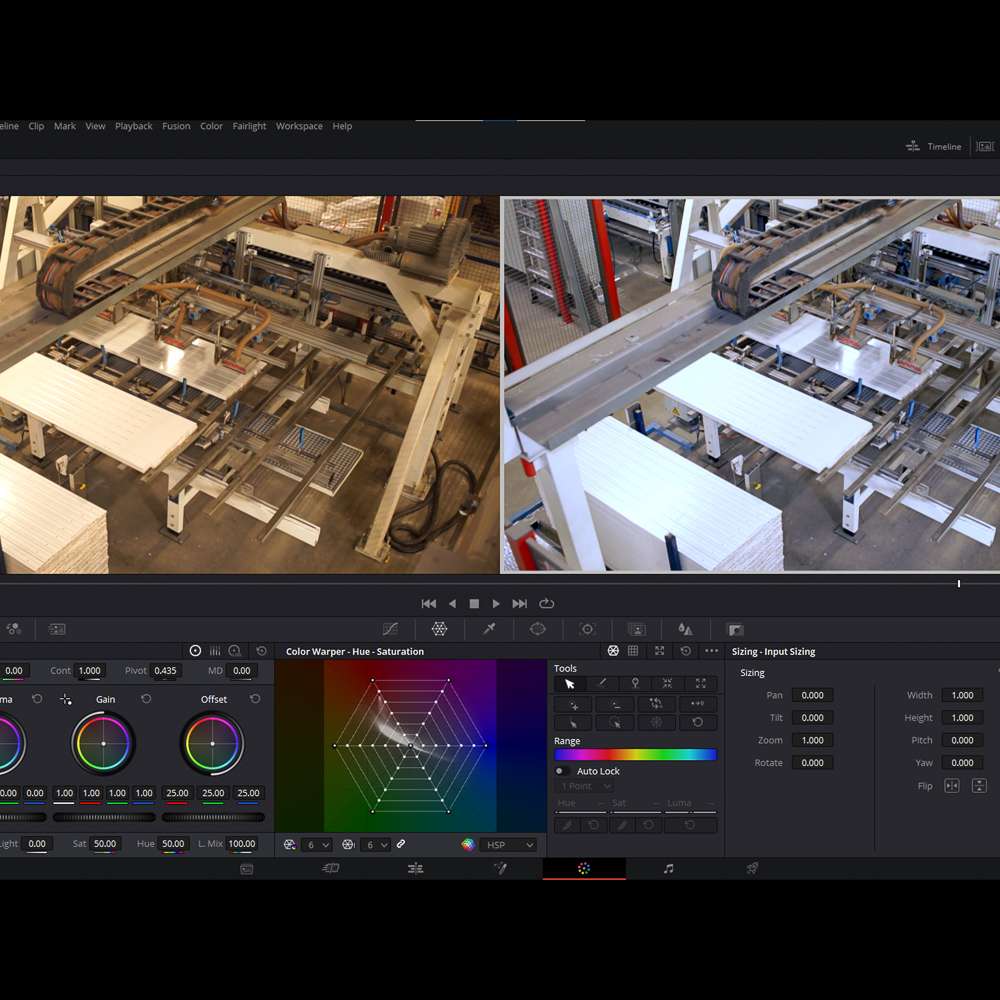The image size is (1000, 1000).
Task: Flip image horizontally in Sizing
Action: 952,786
